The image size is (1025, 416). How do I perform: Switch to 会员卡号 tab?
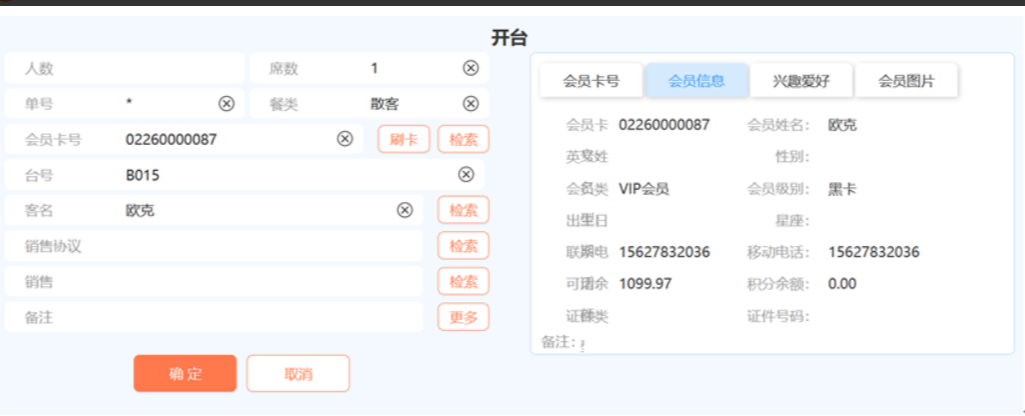[591, 81]
